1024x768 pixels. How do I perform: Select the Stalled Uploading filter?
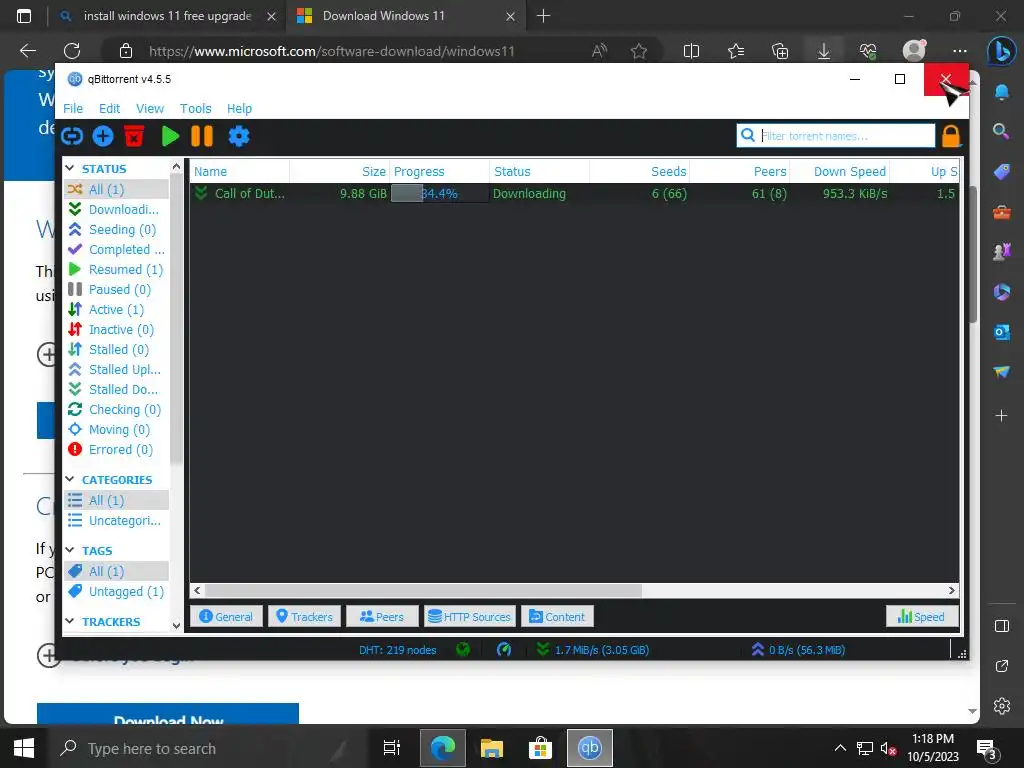pos(116,370)
